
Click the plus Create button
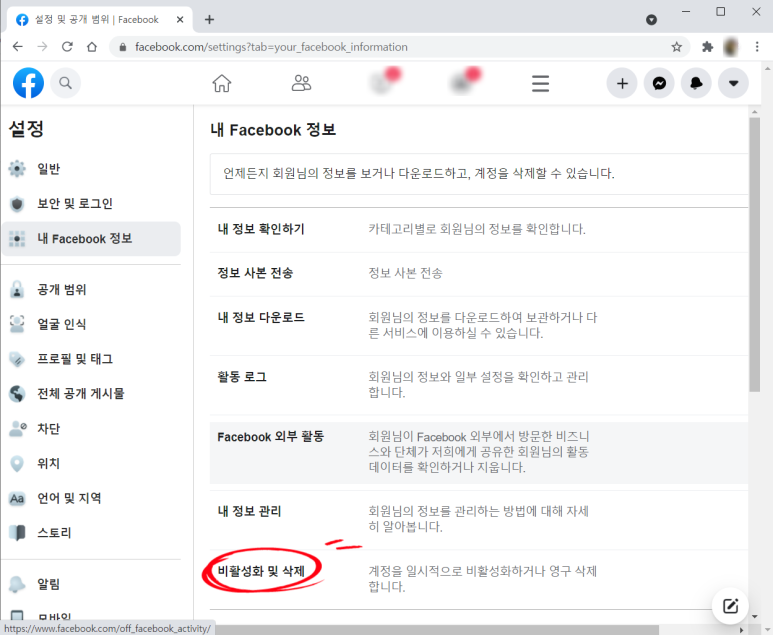pos(622,83)
